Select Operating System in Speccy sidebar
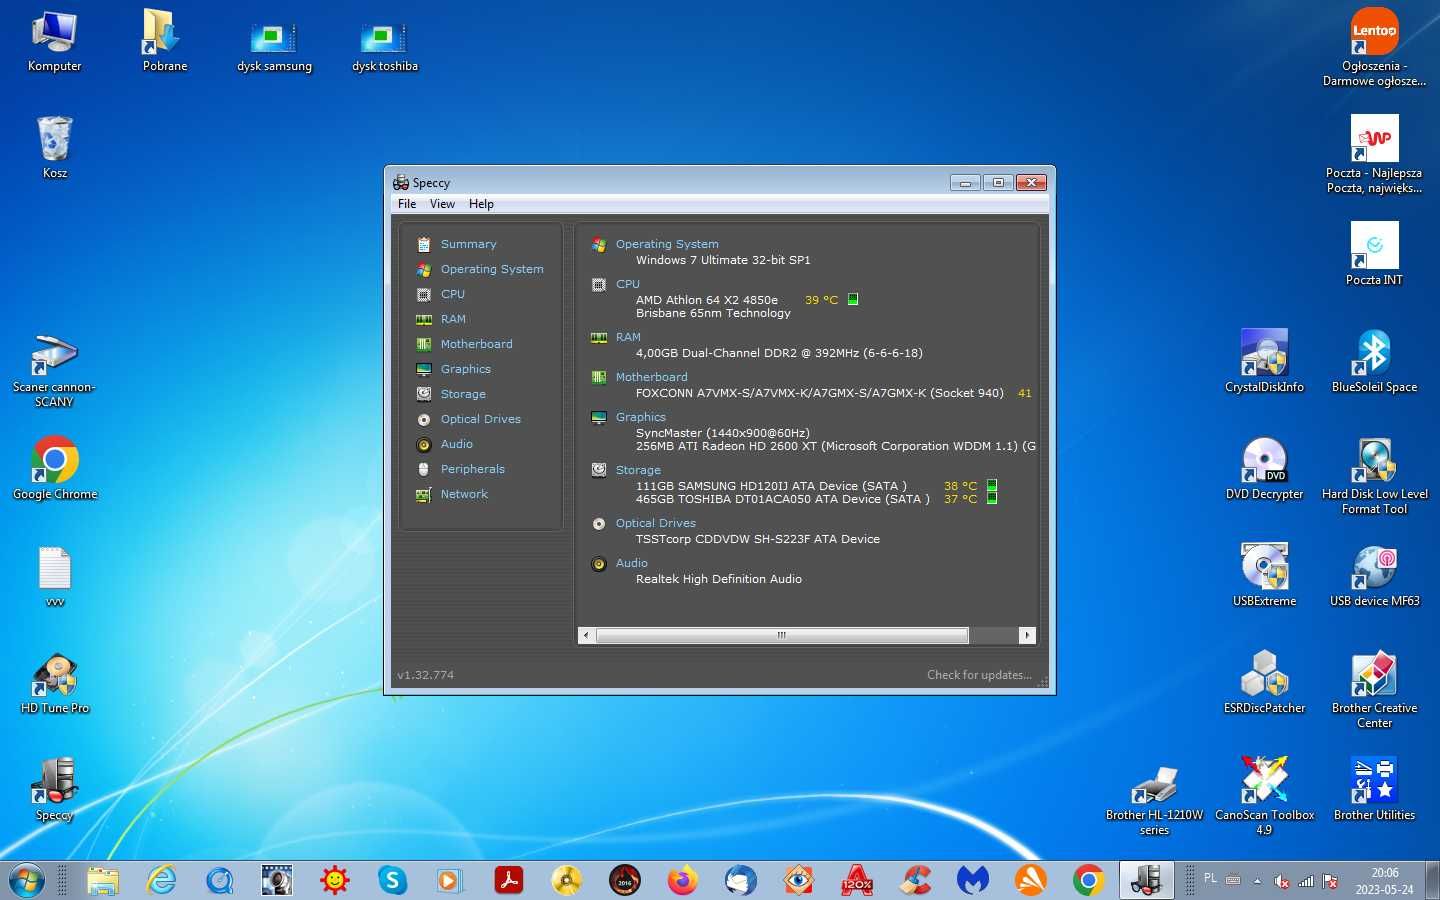This screenshot has width=1440, height=900. 492,269
